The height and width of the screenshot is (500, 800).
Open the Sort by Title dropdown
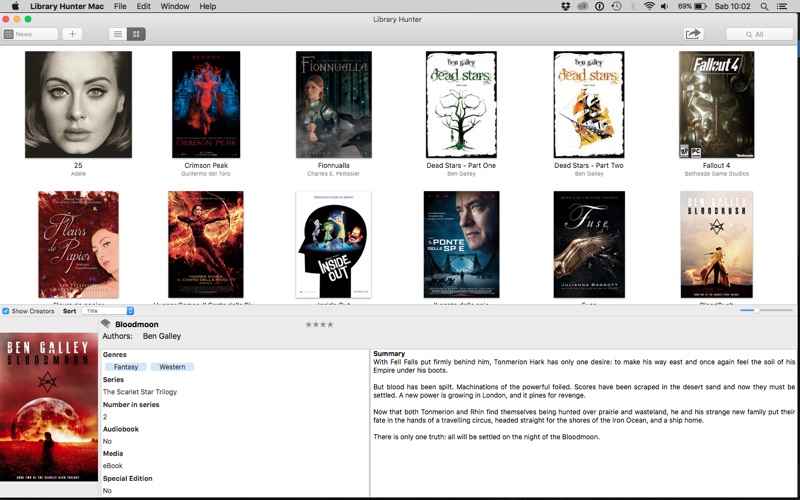click(x=108, y=311)
